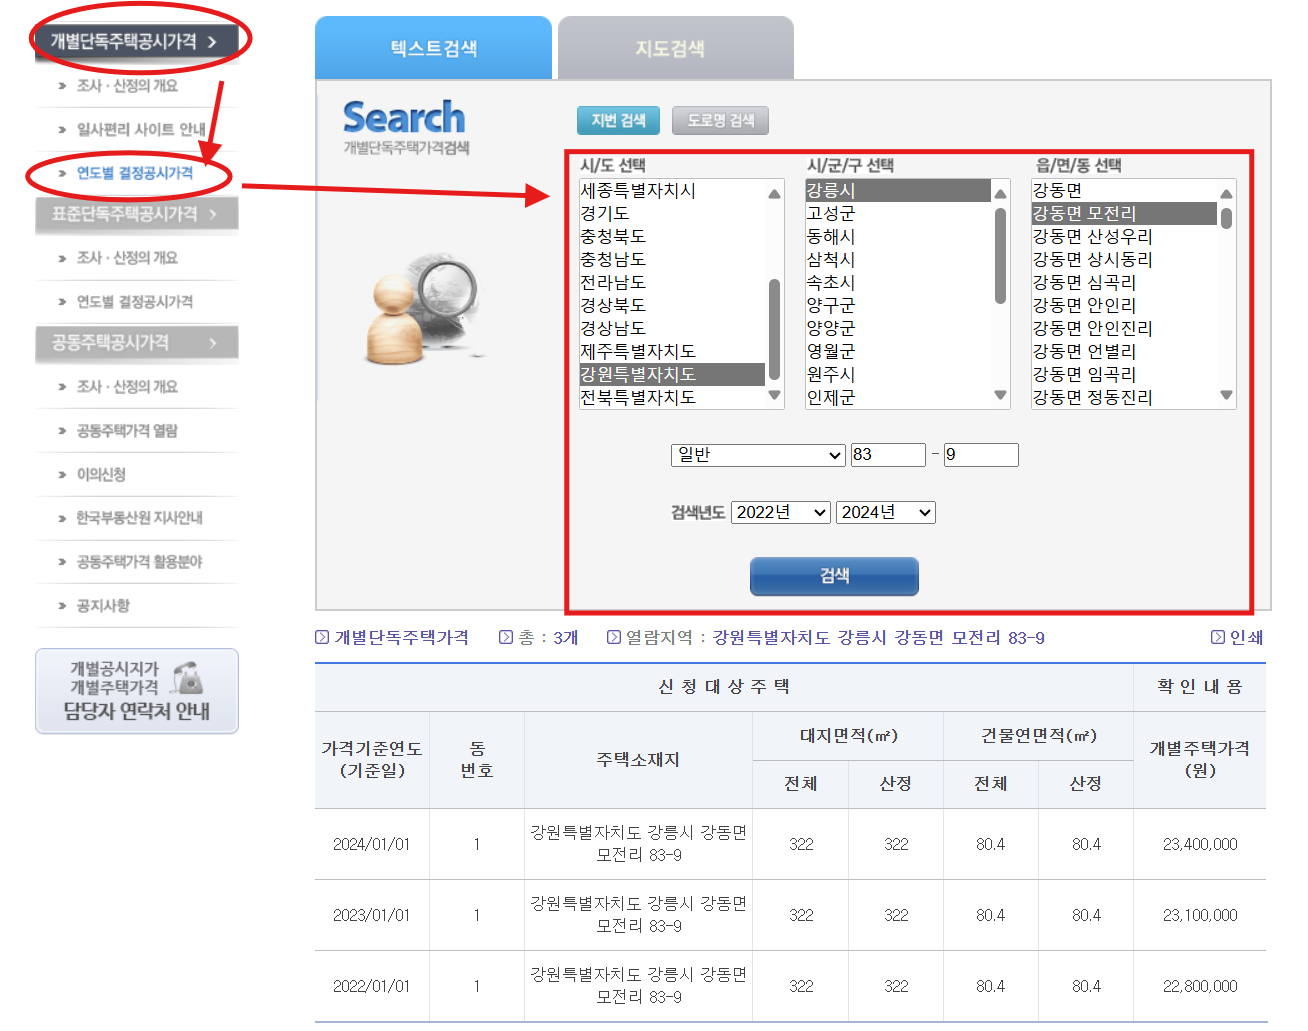The height and width of the screenshot is (1031, 1308).
Task: Click the 23,100,000 price cell
Action: 1200,915
